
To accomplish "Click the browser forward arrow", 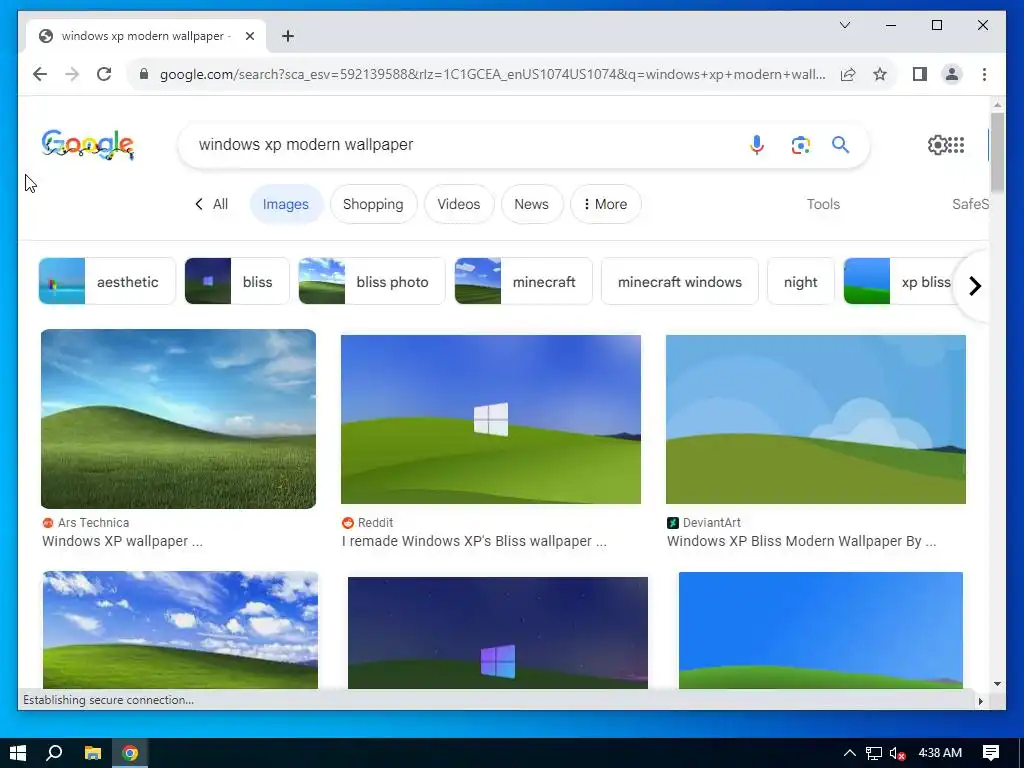I will pyautogui.click(x=72, y=74).
